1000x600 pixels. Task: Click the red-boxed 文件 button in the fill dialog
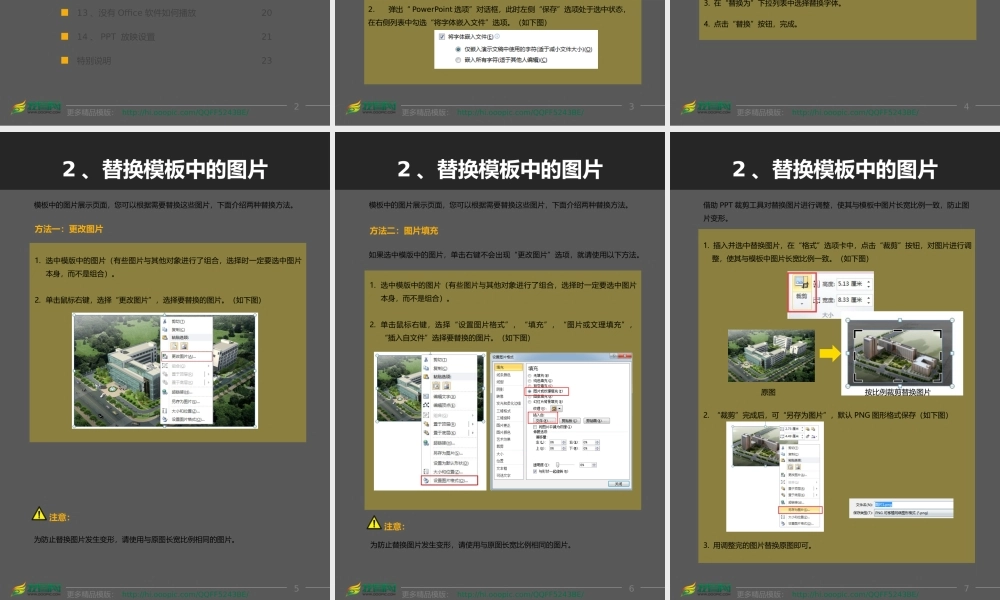click(544, 421)
